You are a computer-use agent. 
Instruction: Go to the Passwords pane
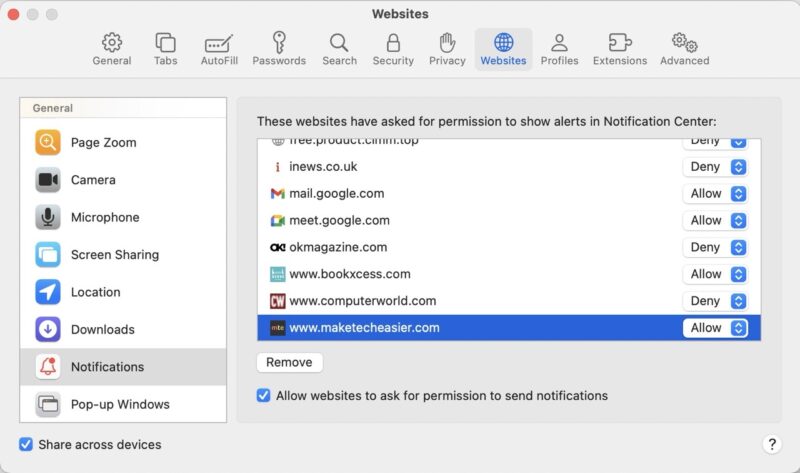point(279,49)
